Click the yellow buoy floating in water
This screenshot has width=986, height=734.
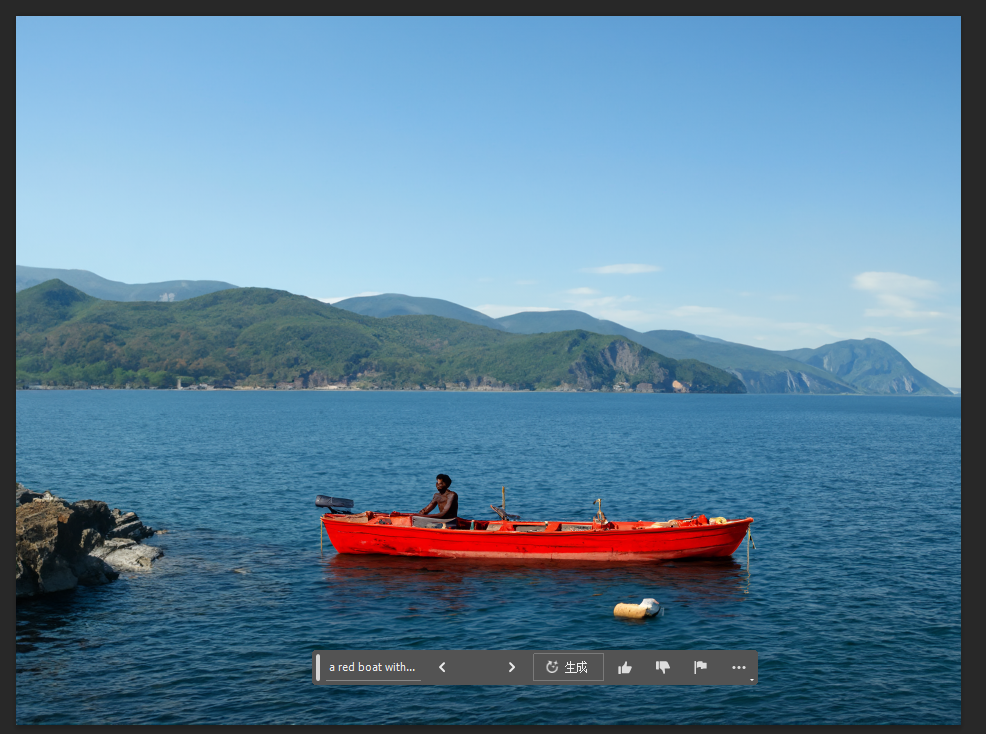[x=637, y=609]
